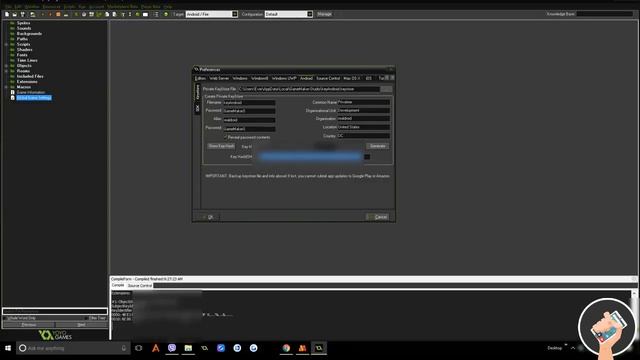Switch to the Web Server preferences tab
Screen dimensions: 640x360
click(x=219, y=78)
